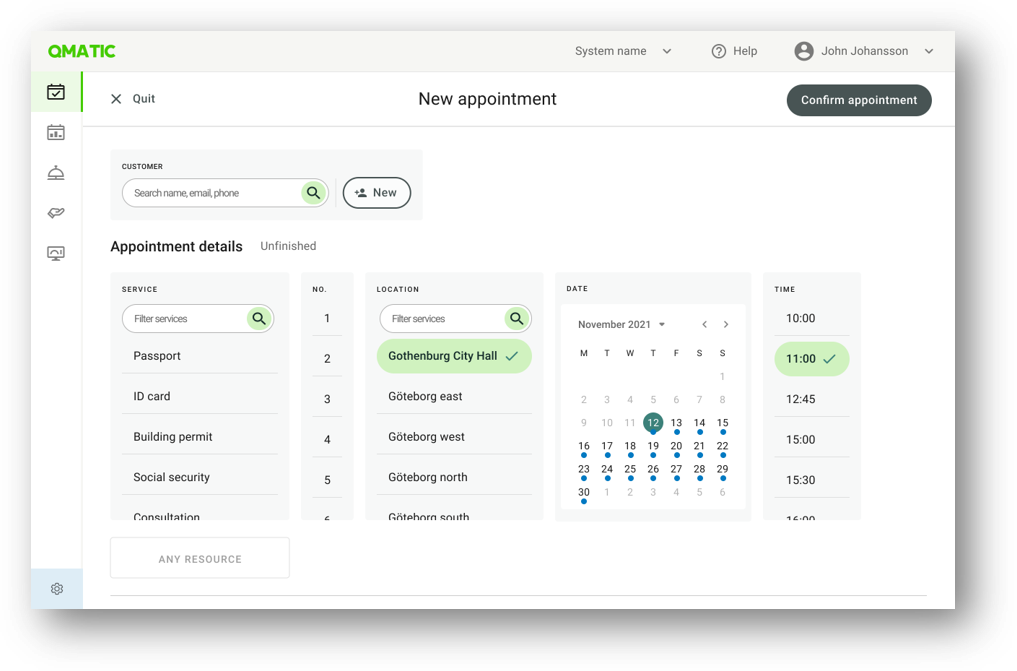Expand the account menu chevron next to John Johansson
The height and width of the screenshot is (671, 1017).
coord(929,51)
